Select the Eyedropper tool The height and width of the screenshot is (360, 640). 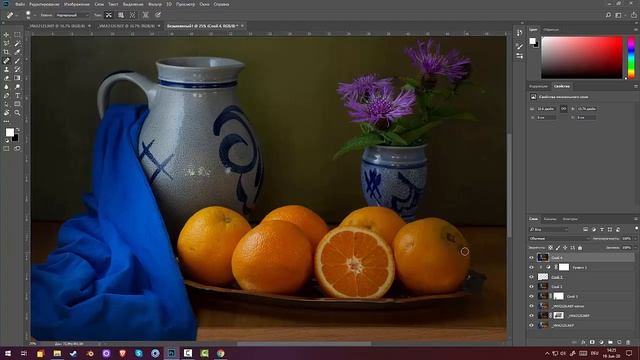(17, 52)
